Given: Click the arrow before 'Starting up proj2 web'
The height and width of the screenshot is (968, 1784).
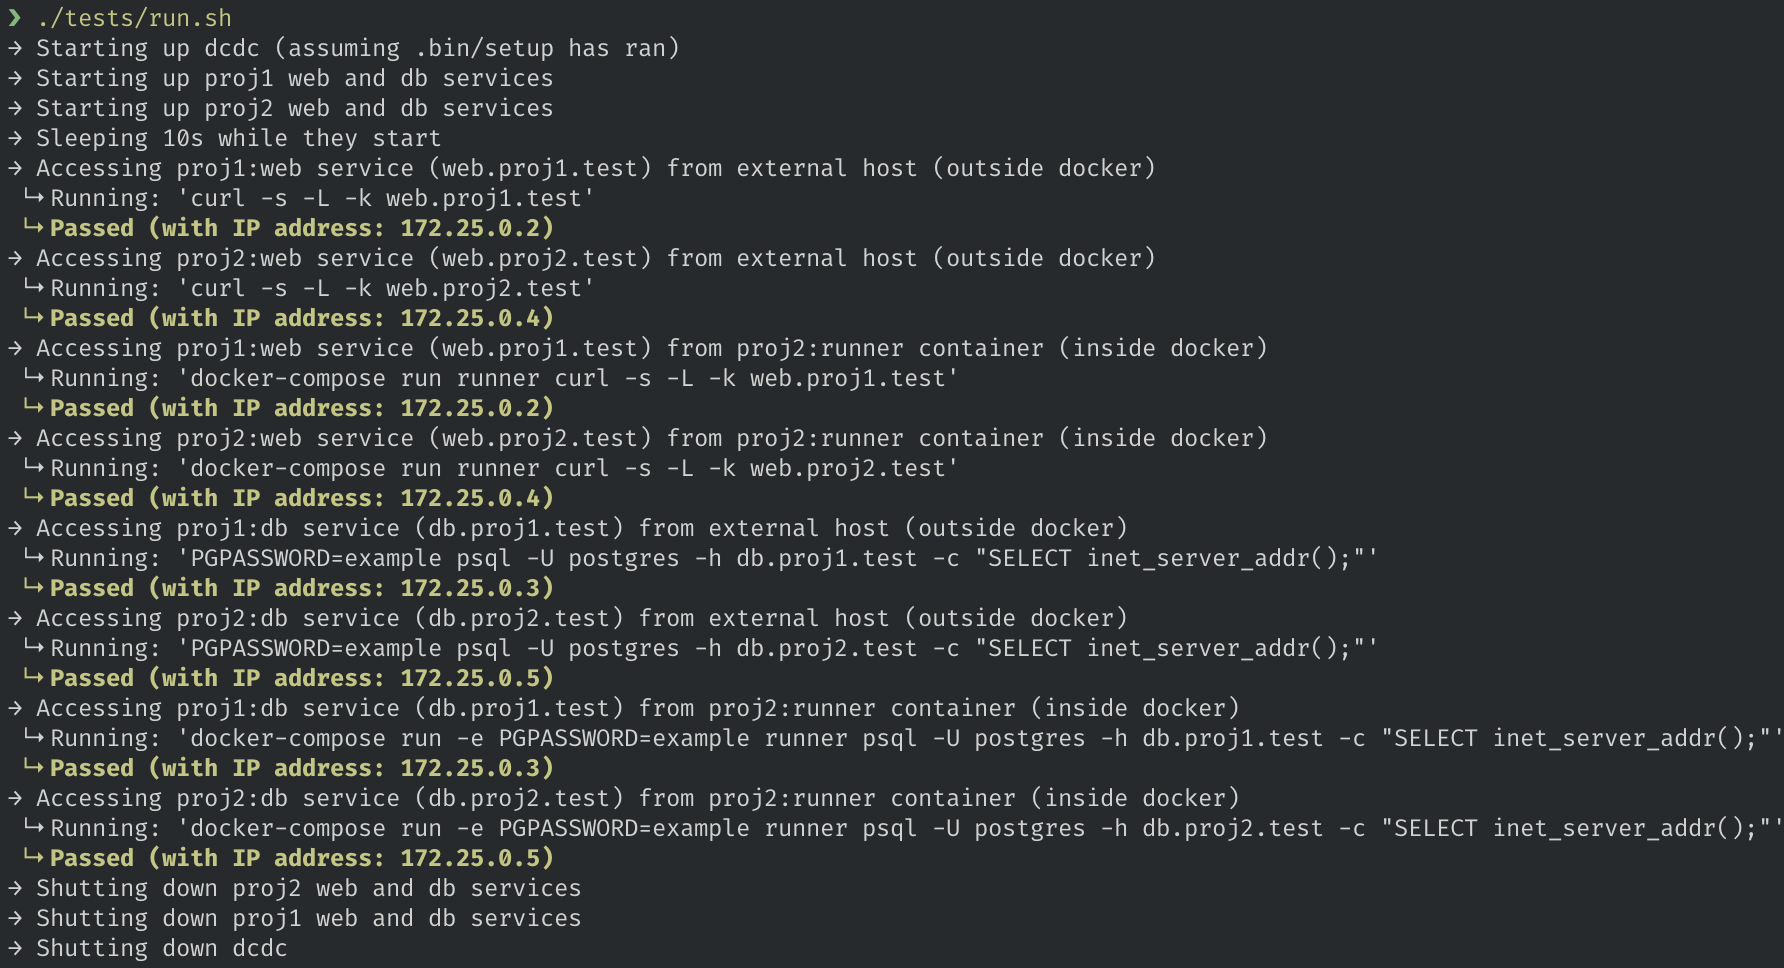Looking at the screenshot, I should (14, 108).
